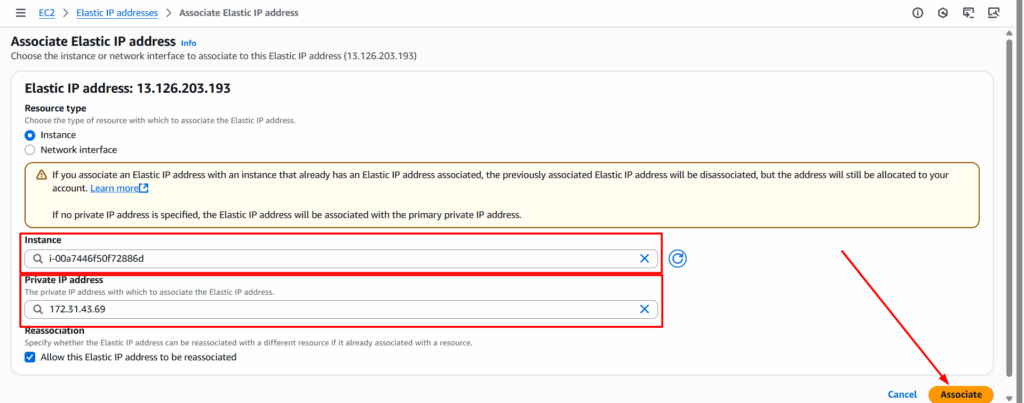Open the CloudShell terminal icon
This screenshot has height=403, width=1024.
[968, 12]
